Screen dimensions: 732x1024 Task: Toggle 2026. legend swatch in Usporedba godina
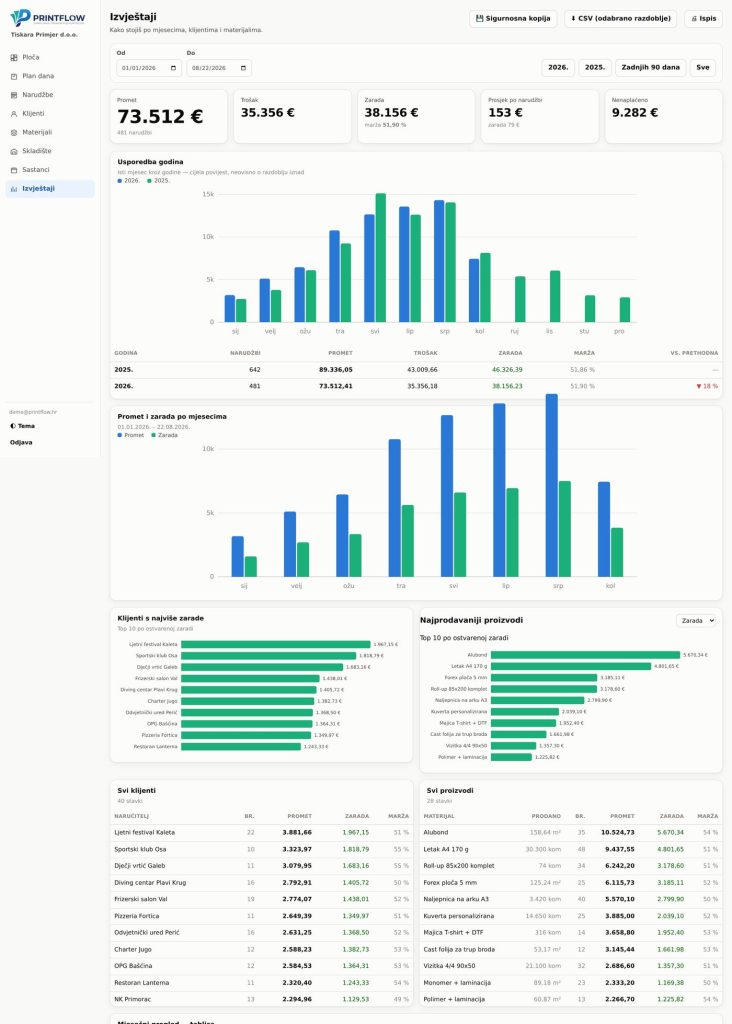click(x=119, y=181)
